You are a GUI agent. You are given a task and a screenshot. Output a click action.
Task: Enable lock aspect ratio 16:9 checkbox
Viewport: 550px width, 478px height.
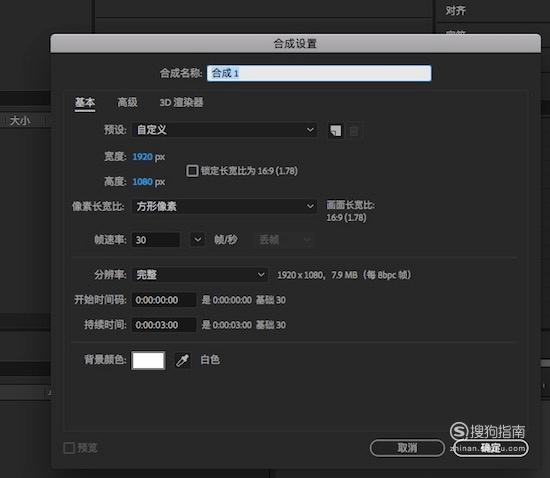192,171
